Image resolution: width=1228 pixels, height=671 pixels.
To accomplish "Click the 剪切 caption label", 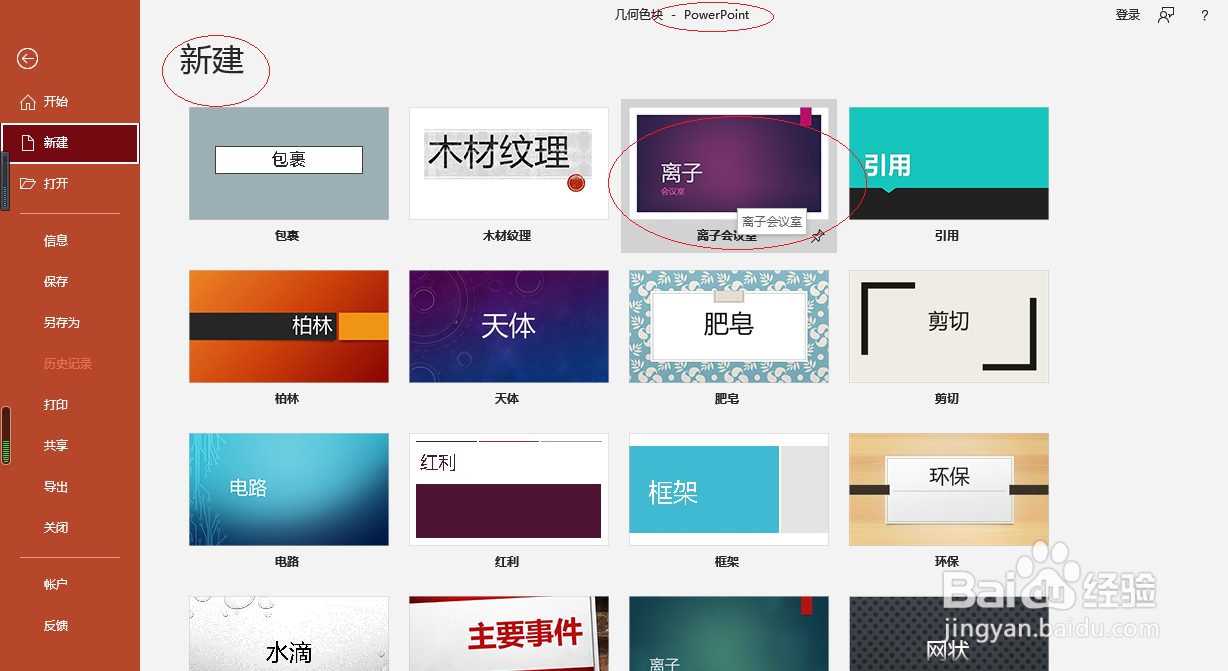I will pos(947,399).
